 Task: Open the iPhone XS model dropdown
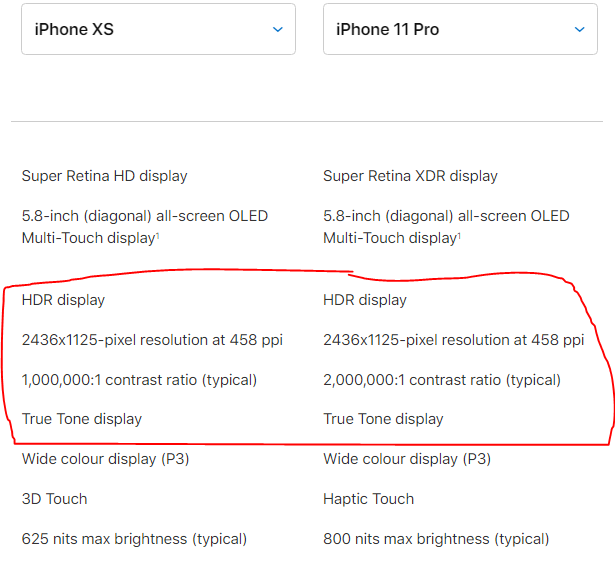point(158,29)
